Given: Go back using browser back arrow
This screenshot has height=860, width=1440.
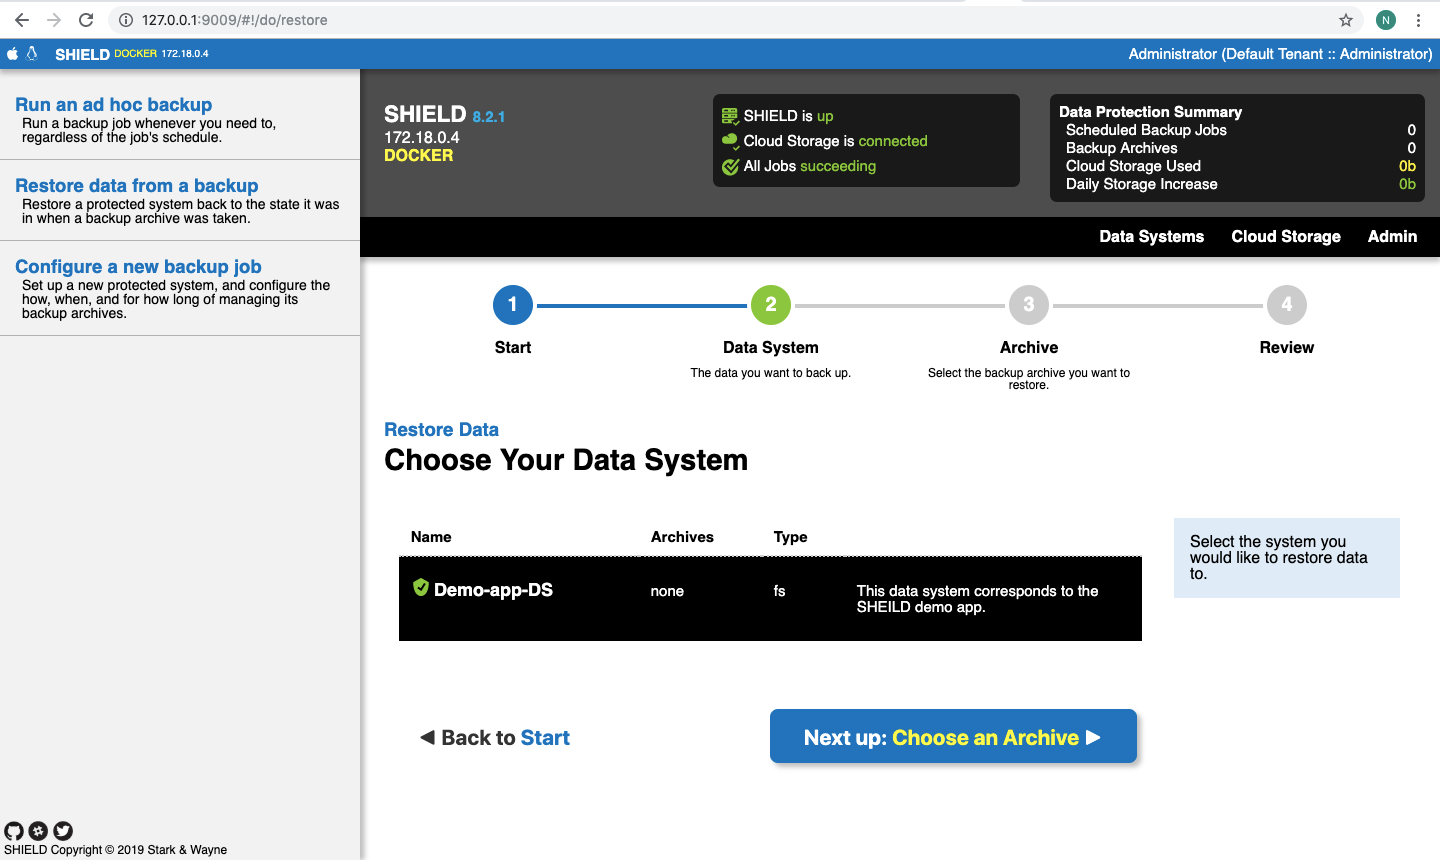Looking at the screenshot, I should [22, 20].
